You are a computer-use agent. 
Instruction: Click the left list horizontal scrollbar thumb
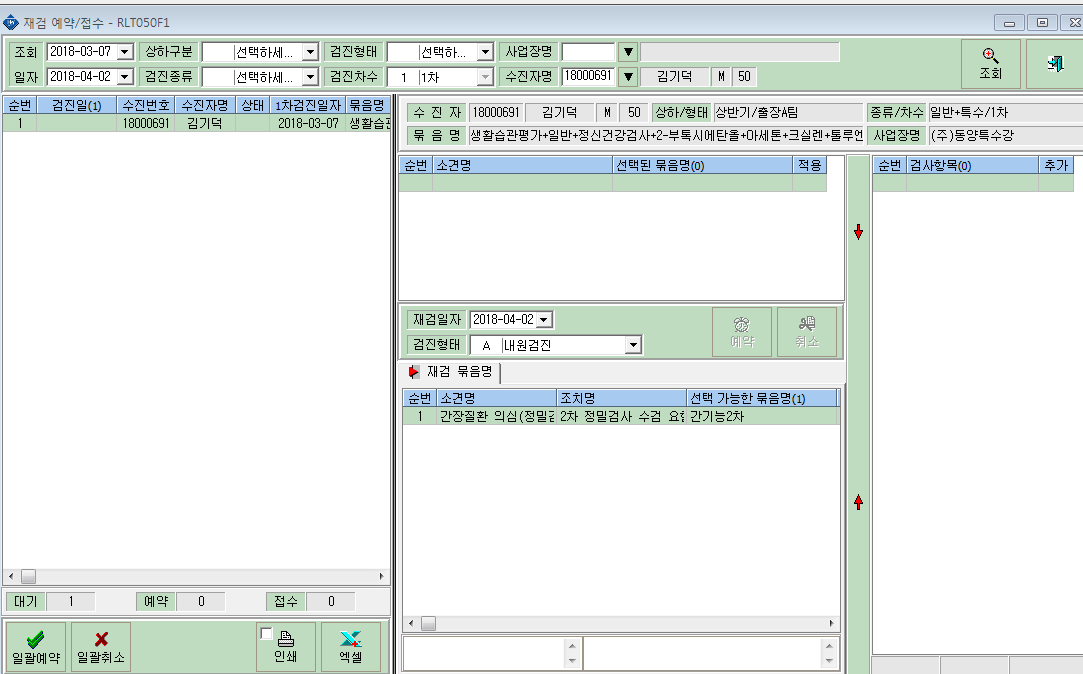pos(28,576)
